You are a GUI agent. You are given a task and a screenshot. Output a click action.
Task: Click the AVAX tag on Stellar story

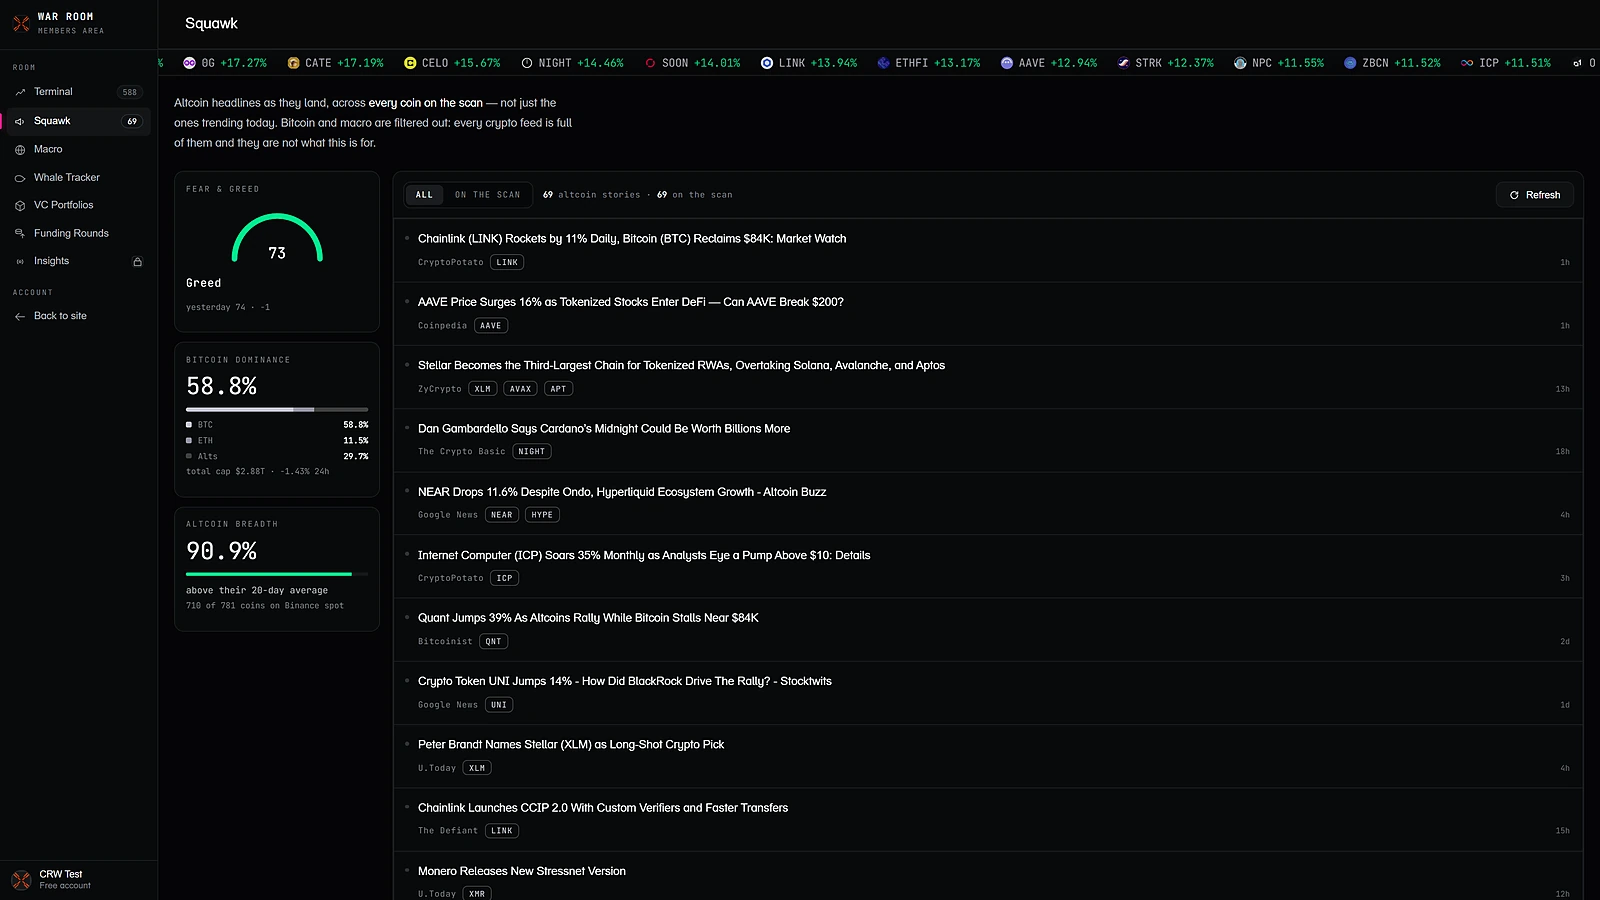point(521,389)
